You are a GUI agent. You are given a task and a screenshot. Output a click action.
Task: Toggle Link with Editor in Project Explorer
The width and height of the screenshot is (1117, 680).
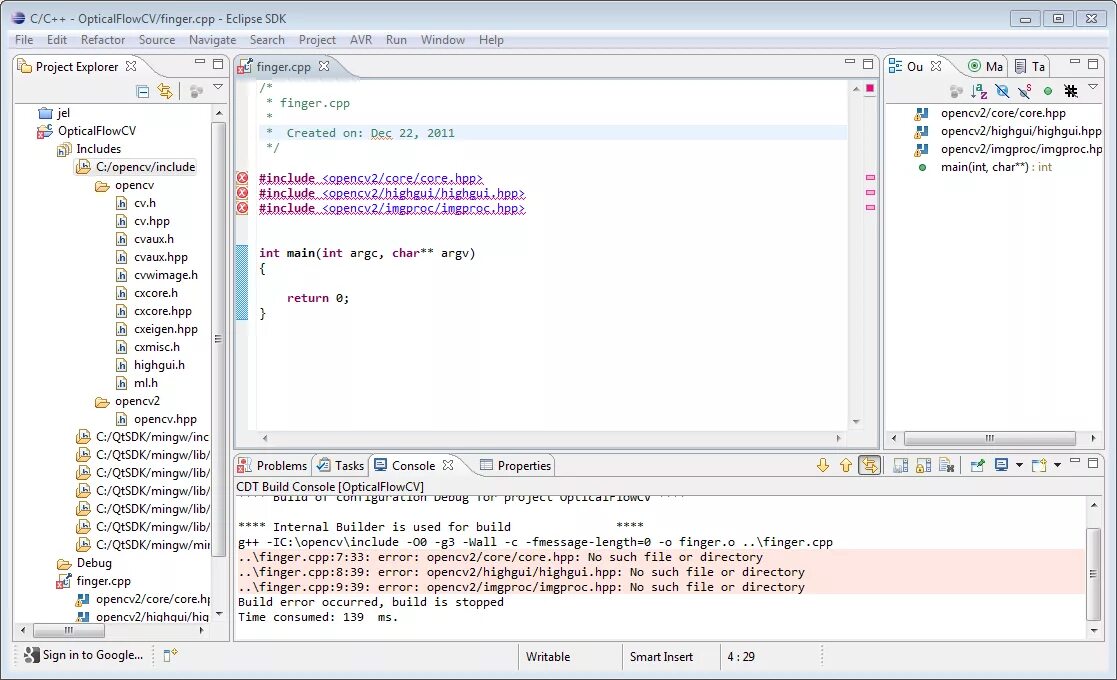[x=165, y=91]
